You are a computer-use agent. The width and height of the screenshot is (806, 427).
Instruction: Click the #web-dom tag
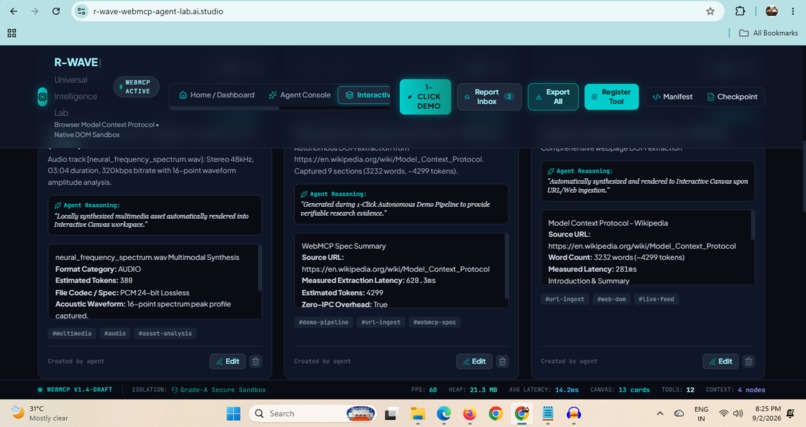click(611, 299)
